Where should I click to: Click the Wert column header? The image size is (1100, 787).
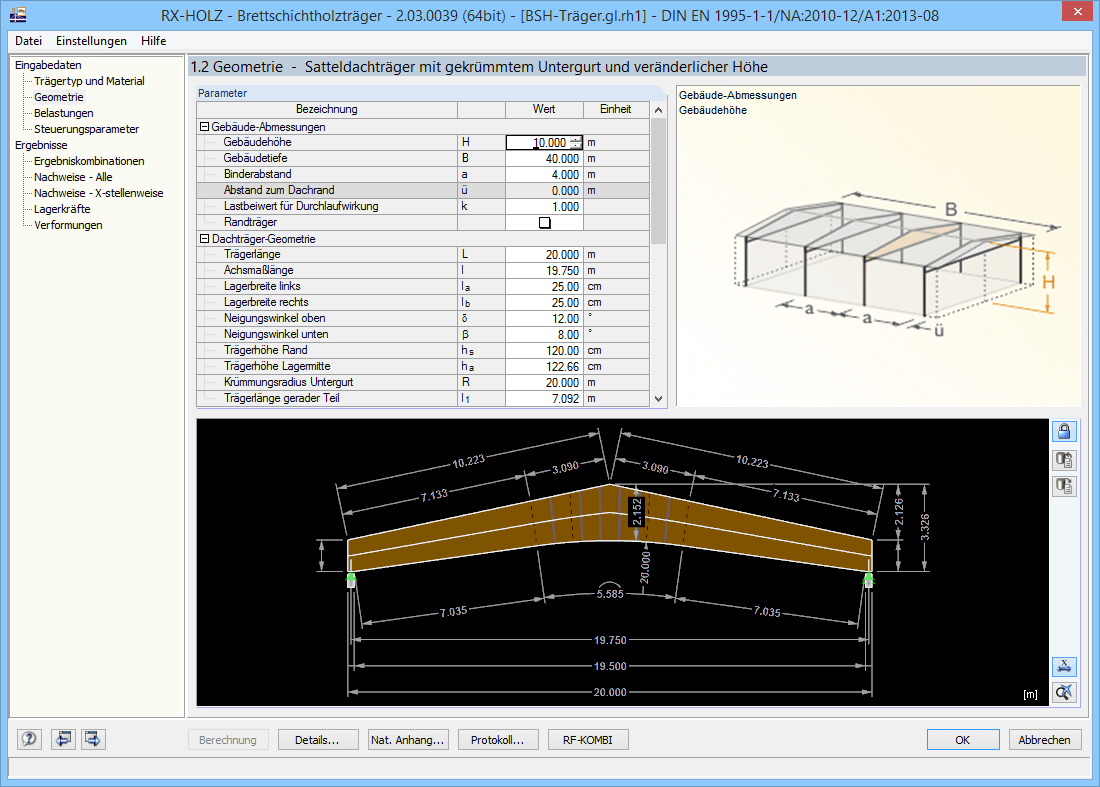click(x=544, y=109)
